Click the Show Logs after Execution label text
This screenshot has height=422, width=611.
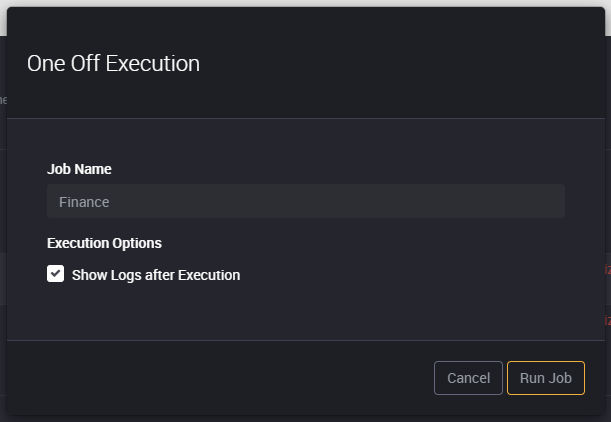[x=156, y=275]
